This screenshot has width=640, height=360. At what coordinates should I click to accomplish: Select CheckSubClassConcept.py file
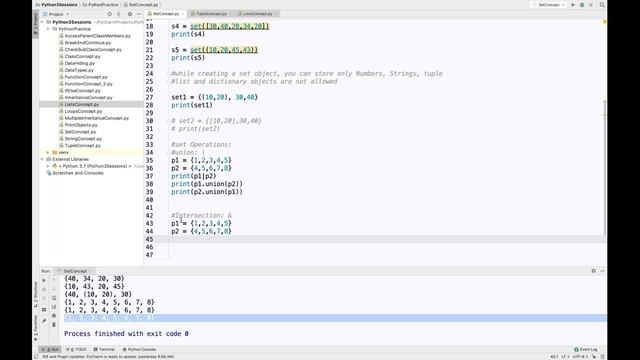click(x=93, y=49)
